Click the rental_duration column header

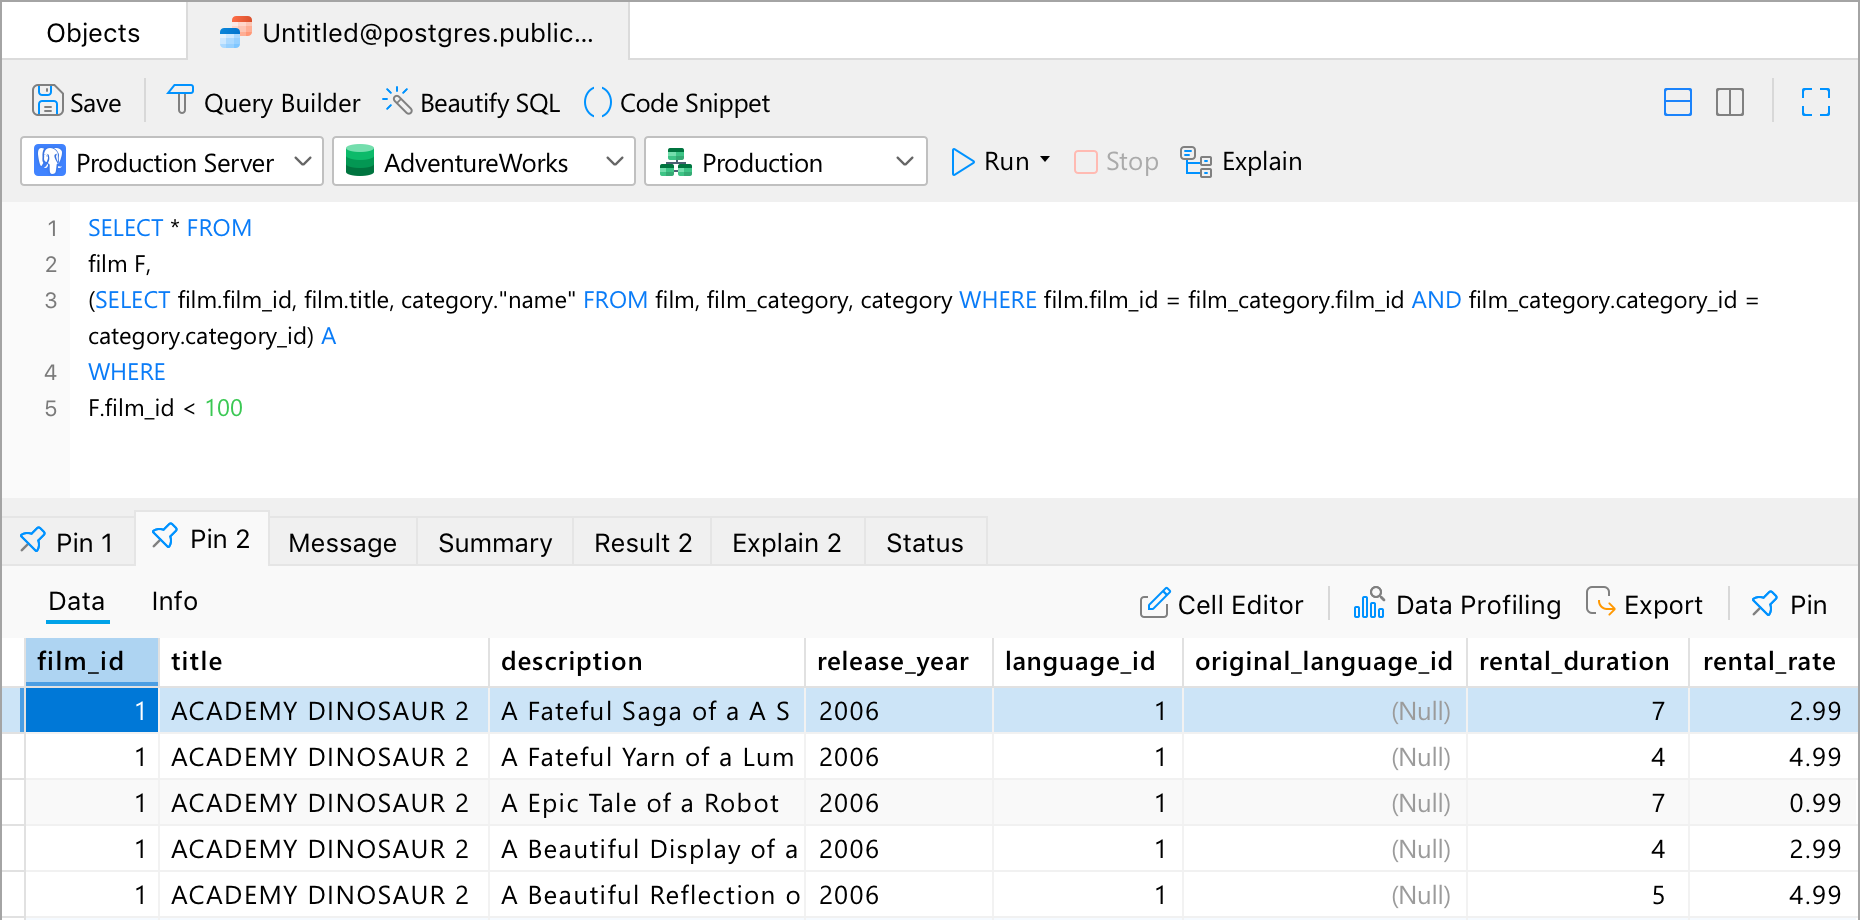point(1578,661)
